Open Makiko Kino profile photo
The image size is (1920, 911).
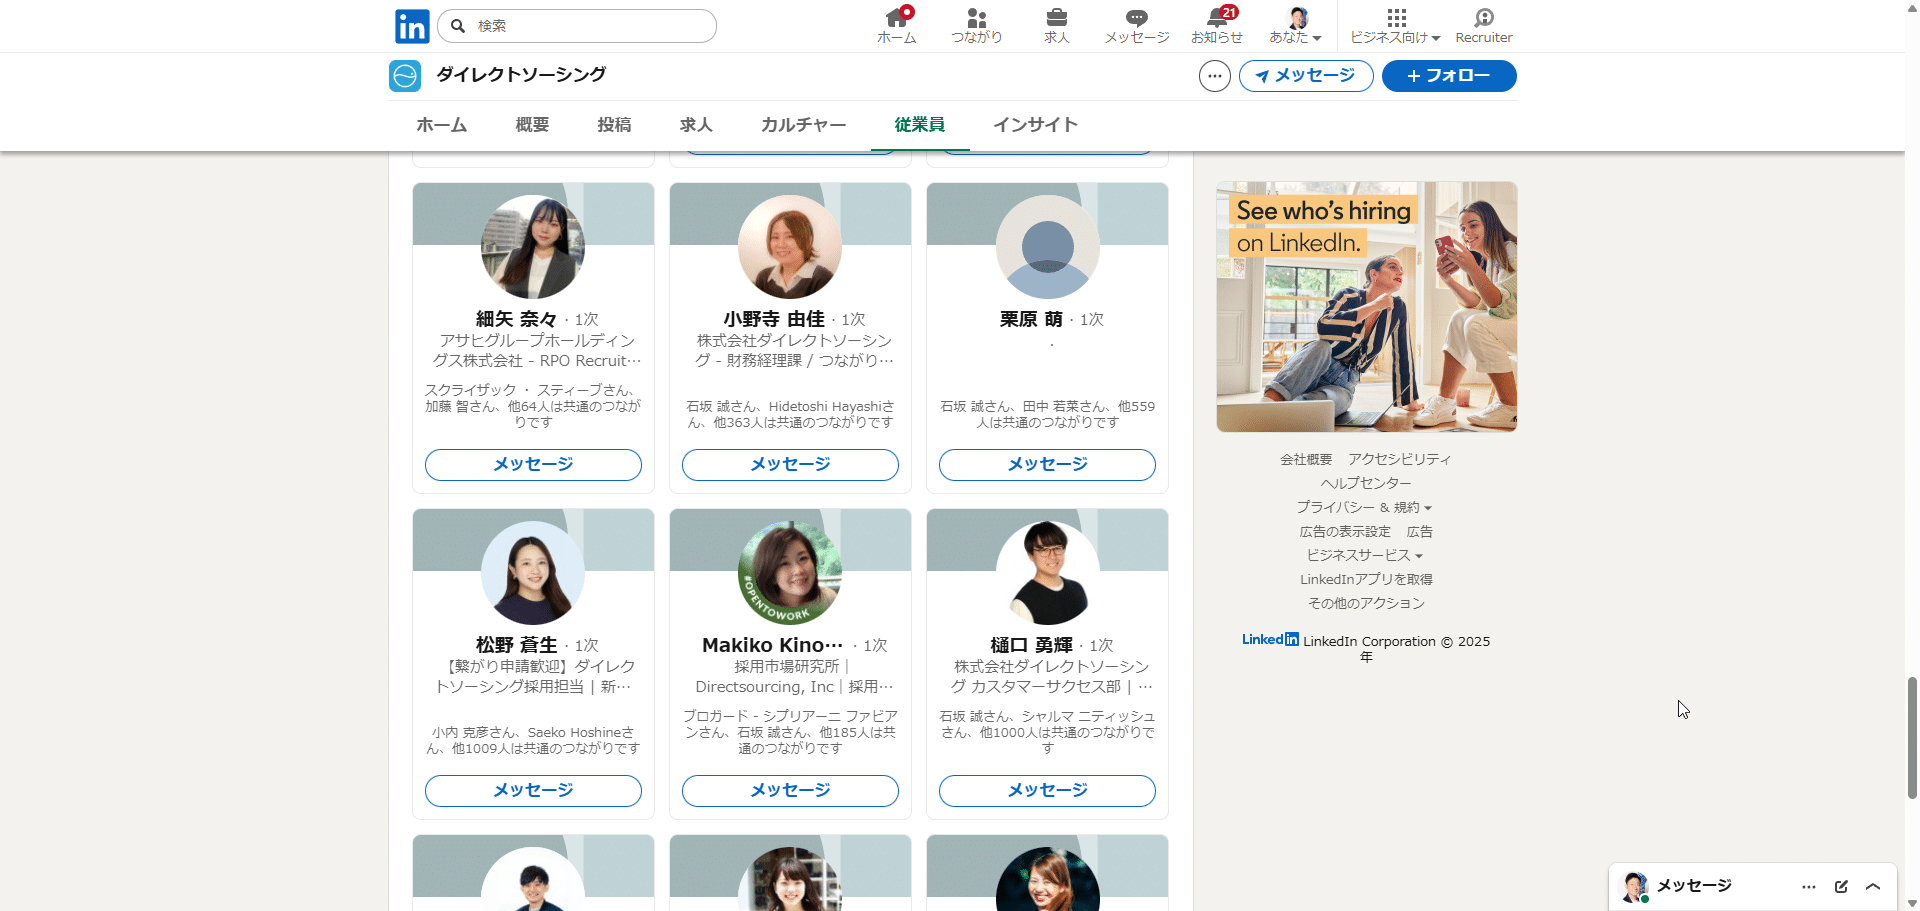[790, 573]
